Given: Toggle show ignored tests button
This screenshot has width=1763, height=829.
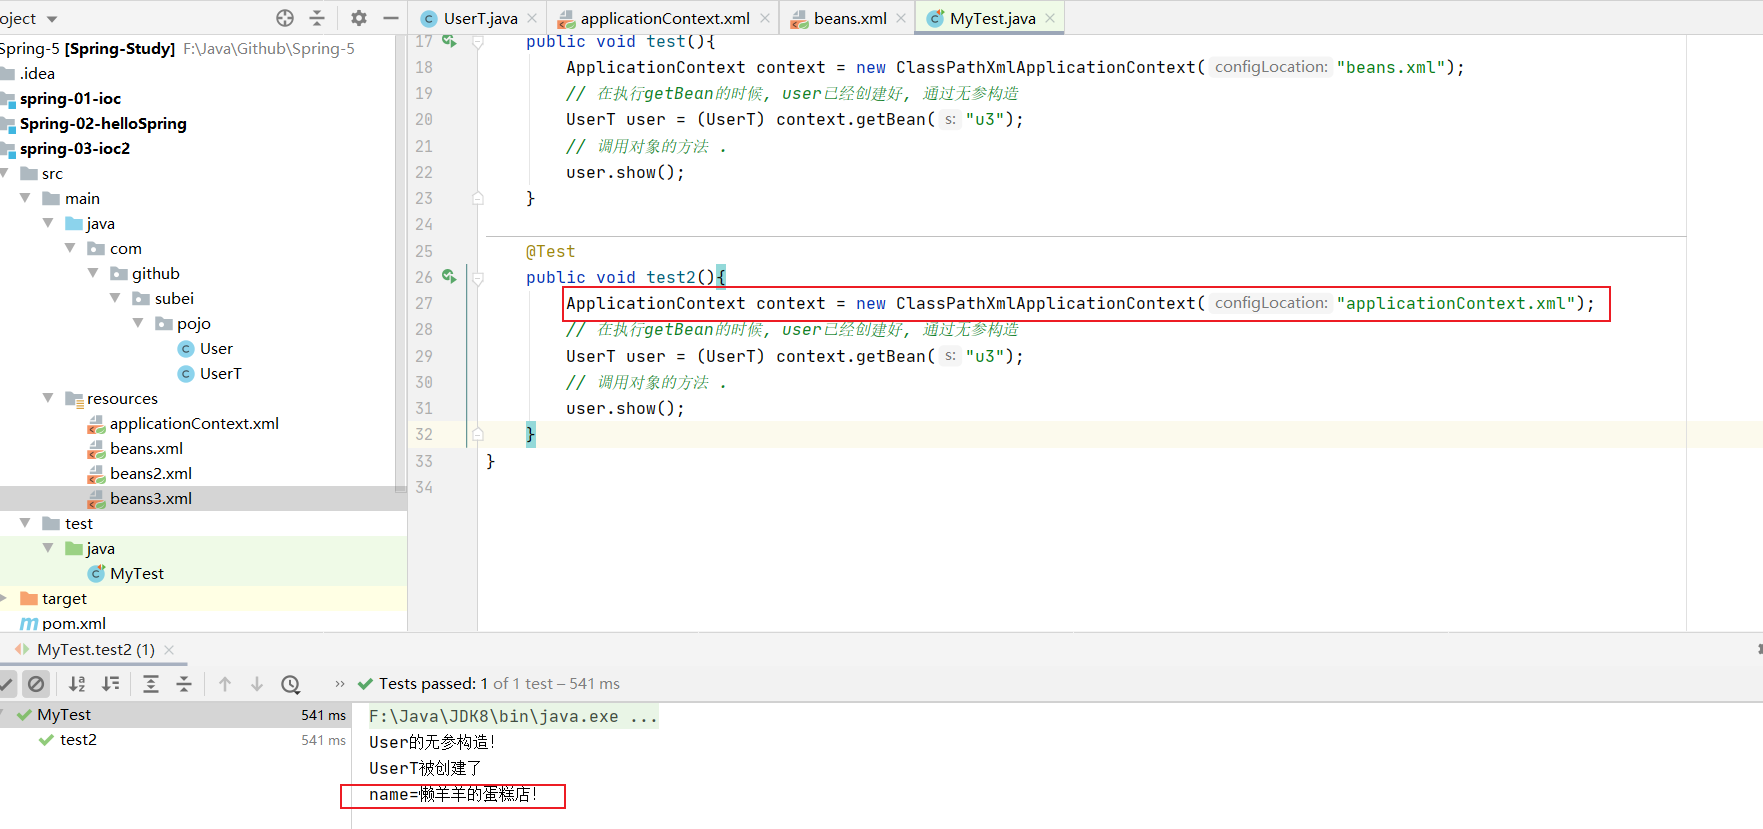Looking at the screenshot, I should coord(36,684).
